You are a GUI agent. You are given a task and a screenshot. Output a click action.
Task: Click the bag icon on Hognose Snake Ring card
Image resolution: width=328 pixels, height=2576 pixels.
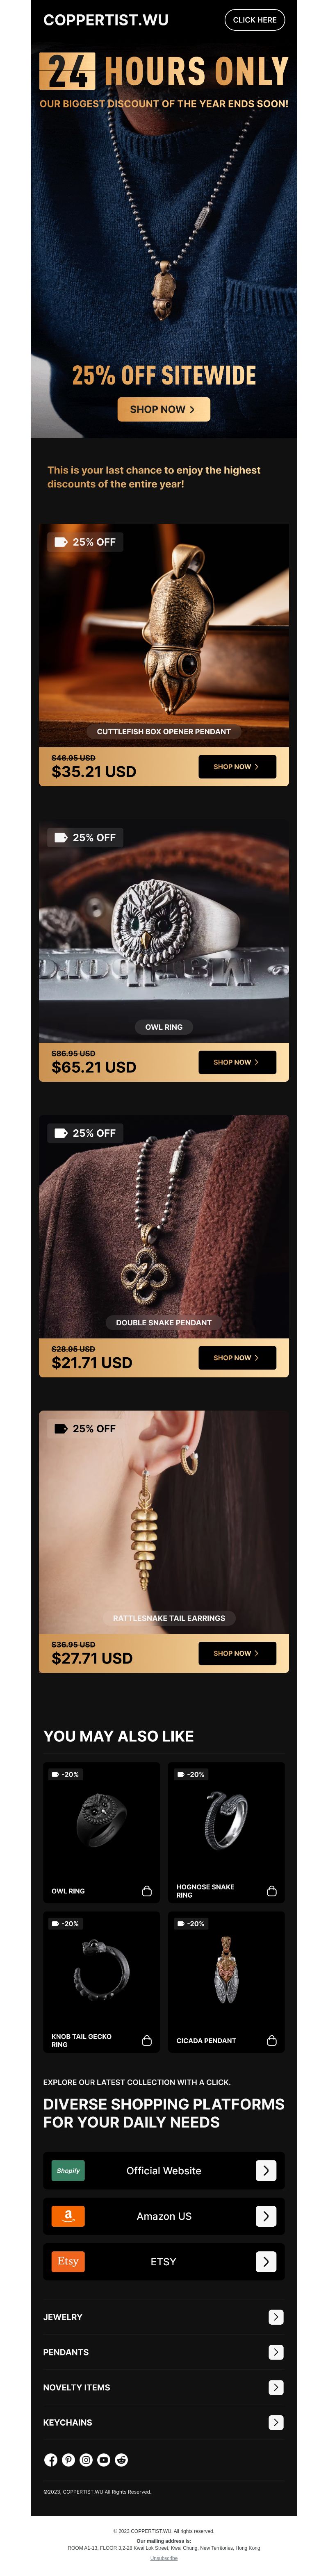pos(272,1890)
